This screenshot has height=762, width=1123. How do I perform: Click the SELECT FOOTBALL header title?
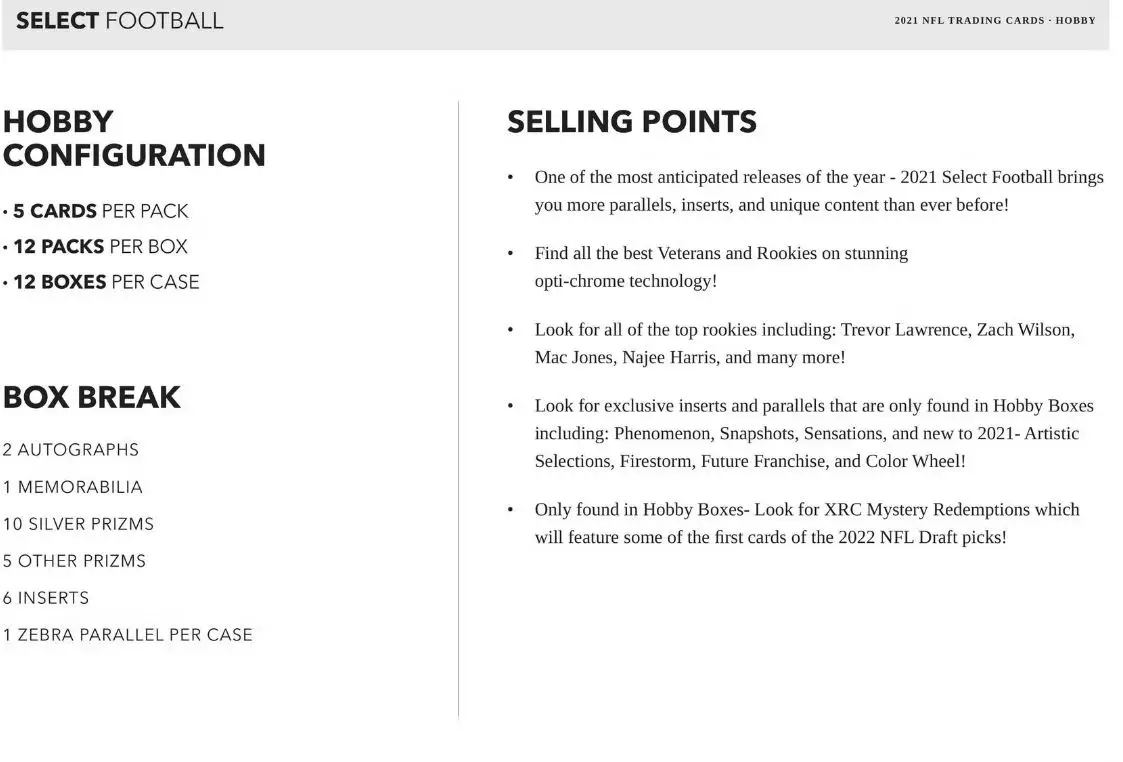point(120,21)
